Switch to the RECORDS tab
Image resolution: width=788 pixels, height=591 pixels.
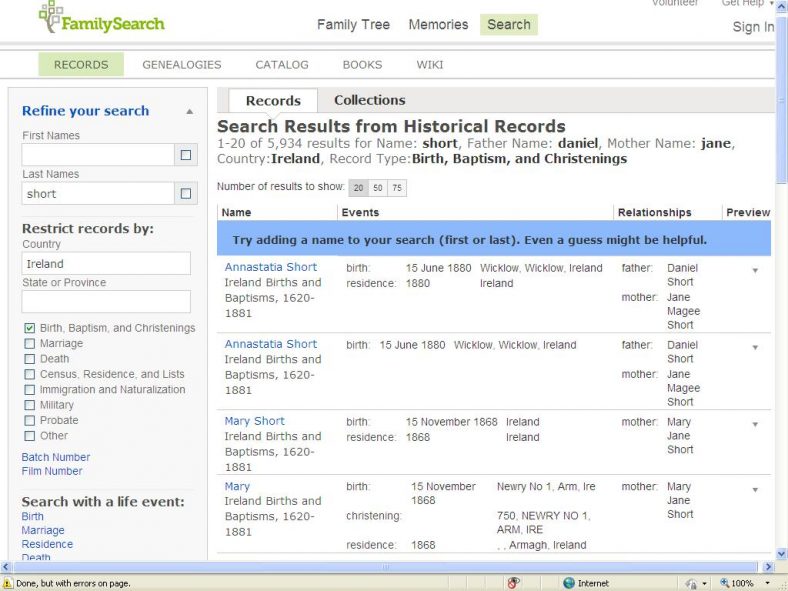coord(81,65)
